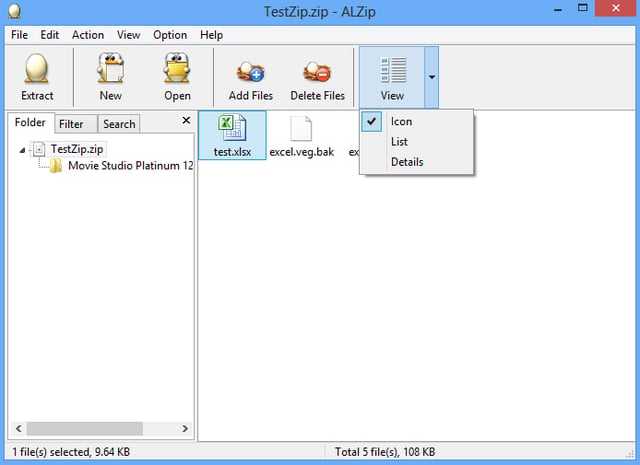Click the horizontal scrollbar thumb
Image resolution: width=640 pixels, height=465 pixels.
[85, 428]
